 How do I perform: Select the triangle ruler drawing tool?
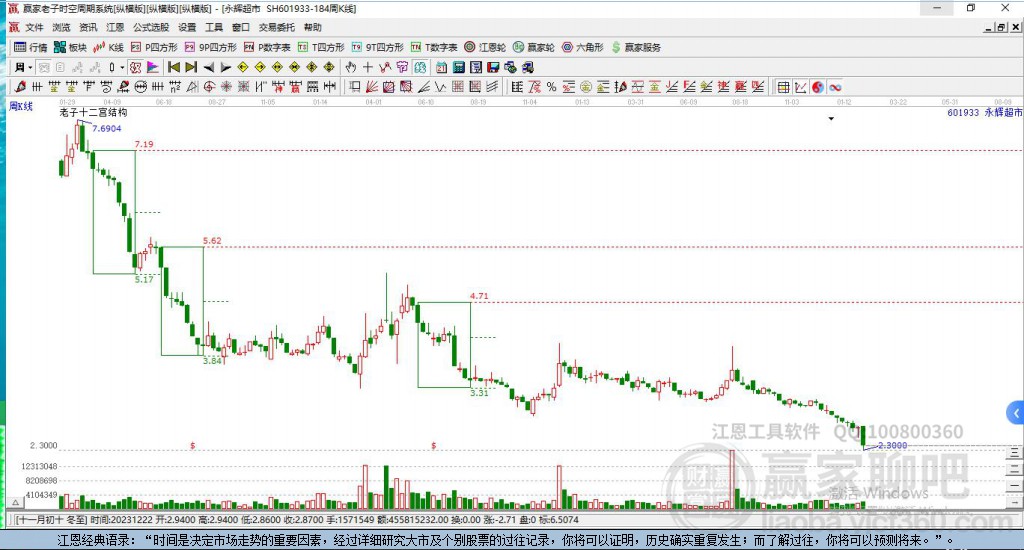(192, 87)
